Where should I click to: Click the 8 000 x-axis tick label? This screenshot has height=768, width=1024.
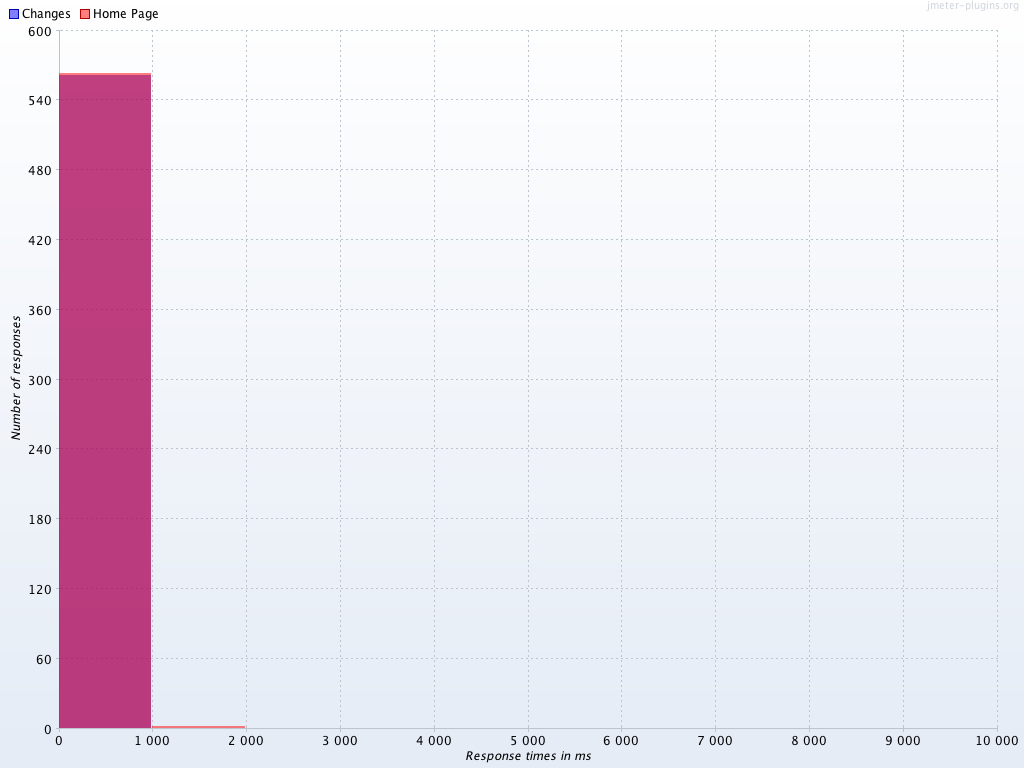[809, 740]
